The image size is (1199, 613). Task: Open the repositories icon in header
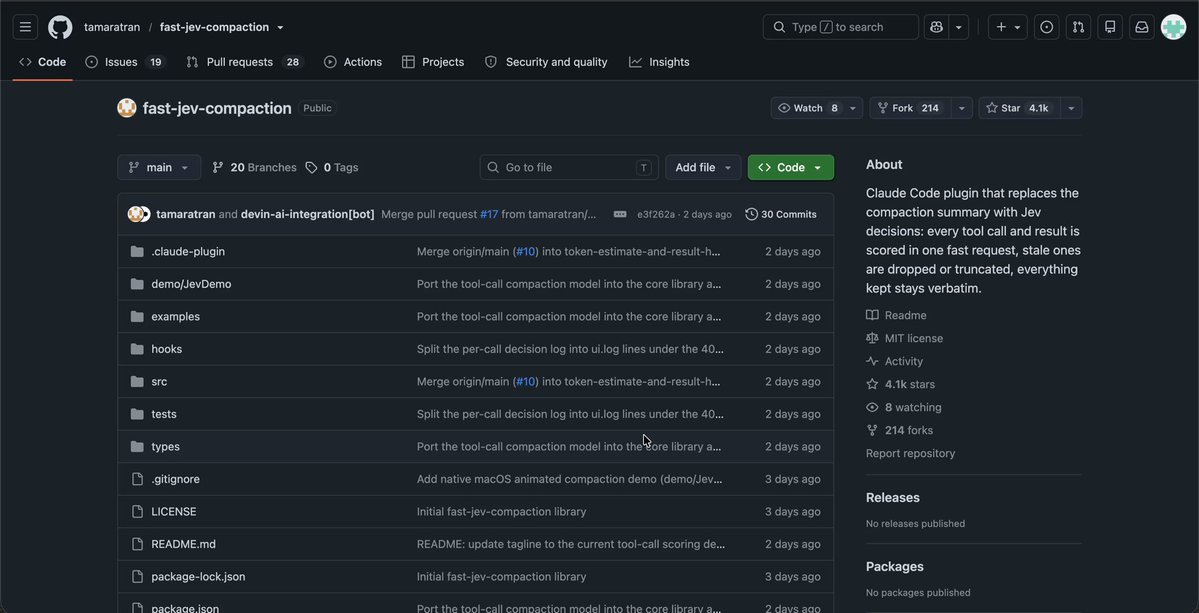pos(1110,27)
